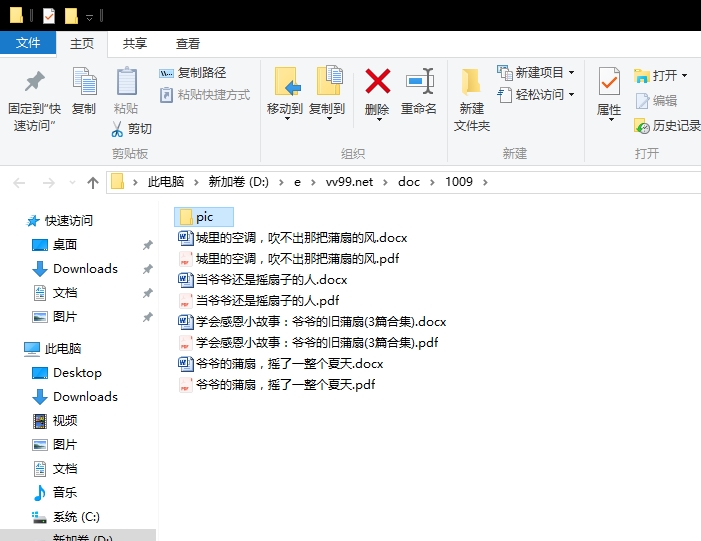Click the Paste (粘贴) clipboard icon
This screenshot has height=541, width=701.
[x=126, y=81]
